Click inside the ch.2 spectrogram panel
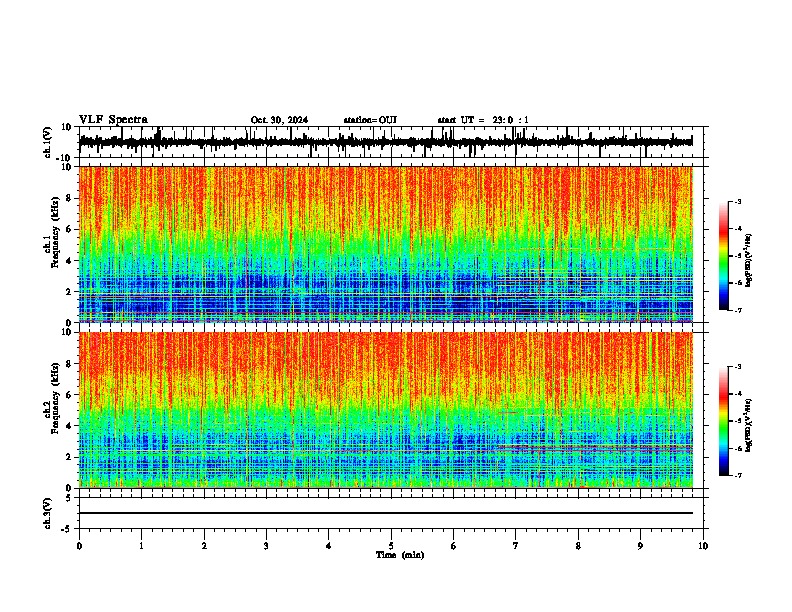Image resolution: width=792 pixels, height=612 pixels. (x=386, y=410)
